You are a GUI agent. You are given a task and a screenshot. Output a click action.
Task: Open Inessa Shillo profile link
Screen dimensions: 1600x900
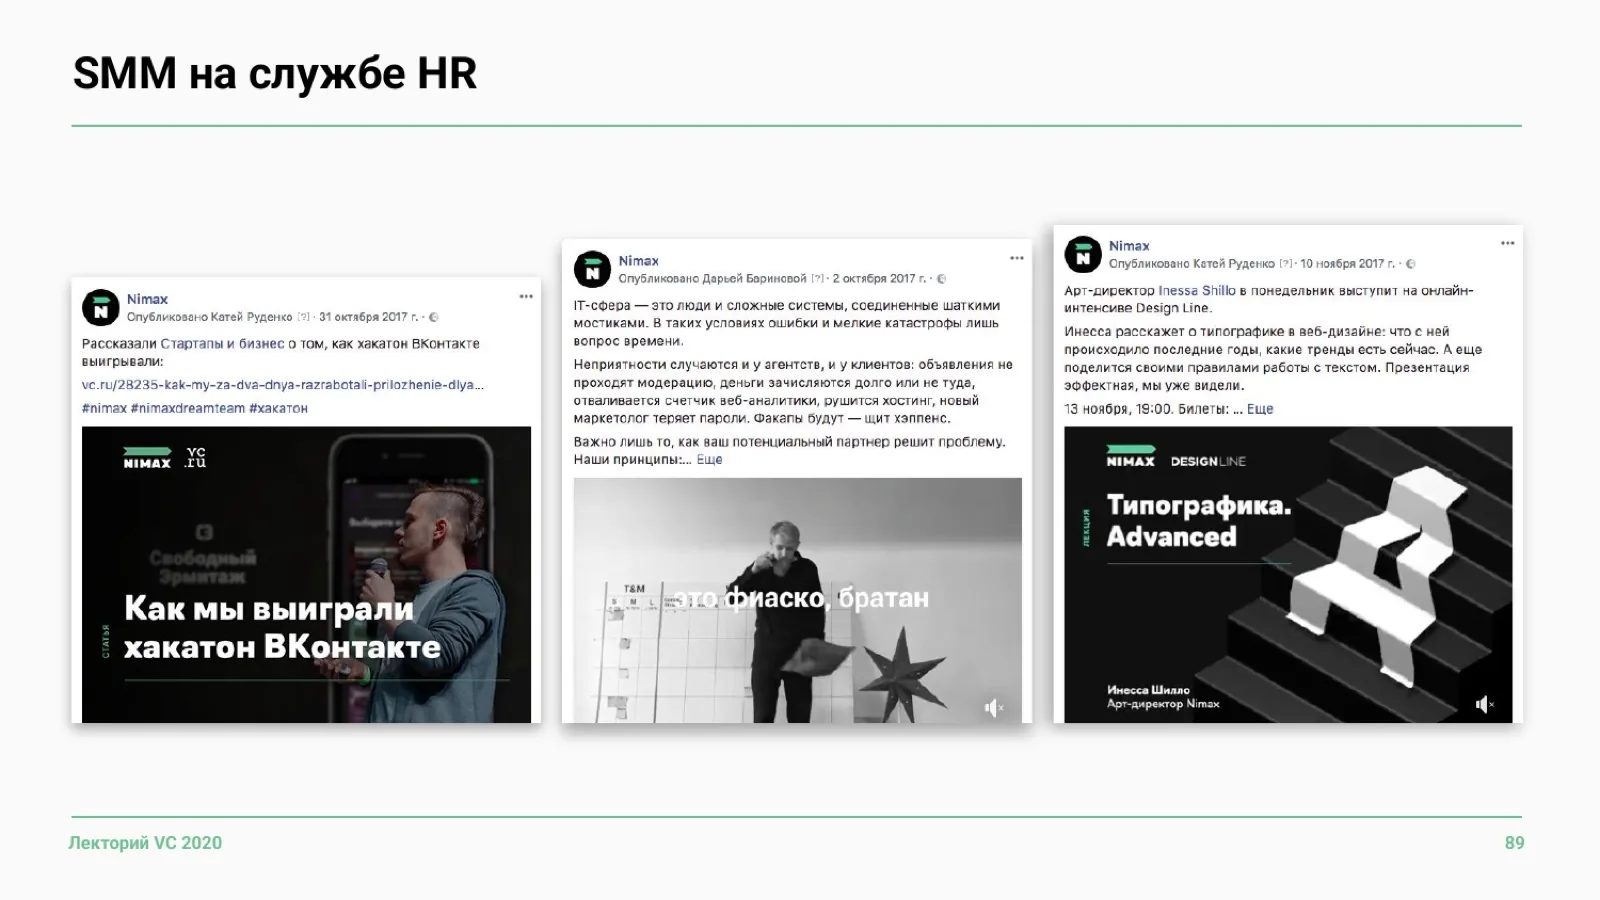1197,291
